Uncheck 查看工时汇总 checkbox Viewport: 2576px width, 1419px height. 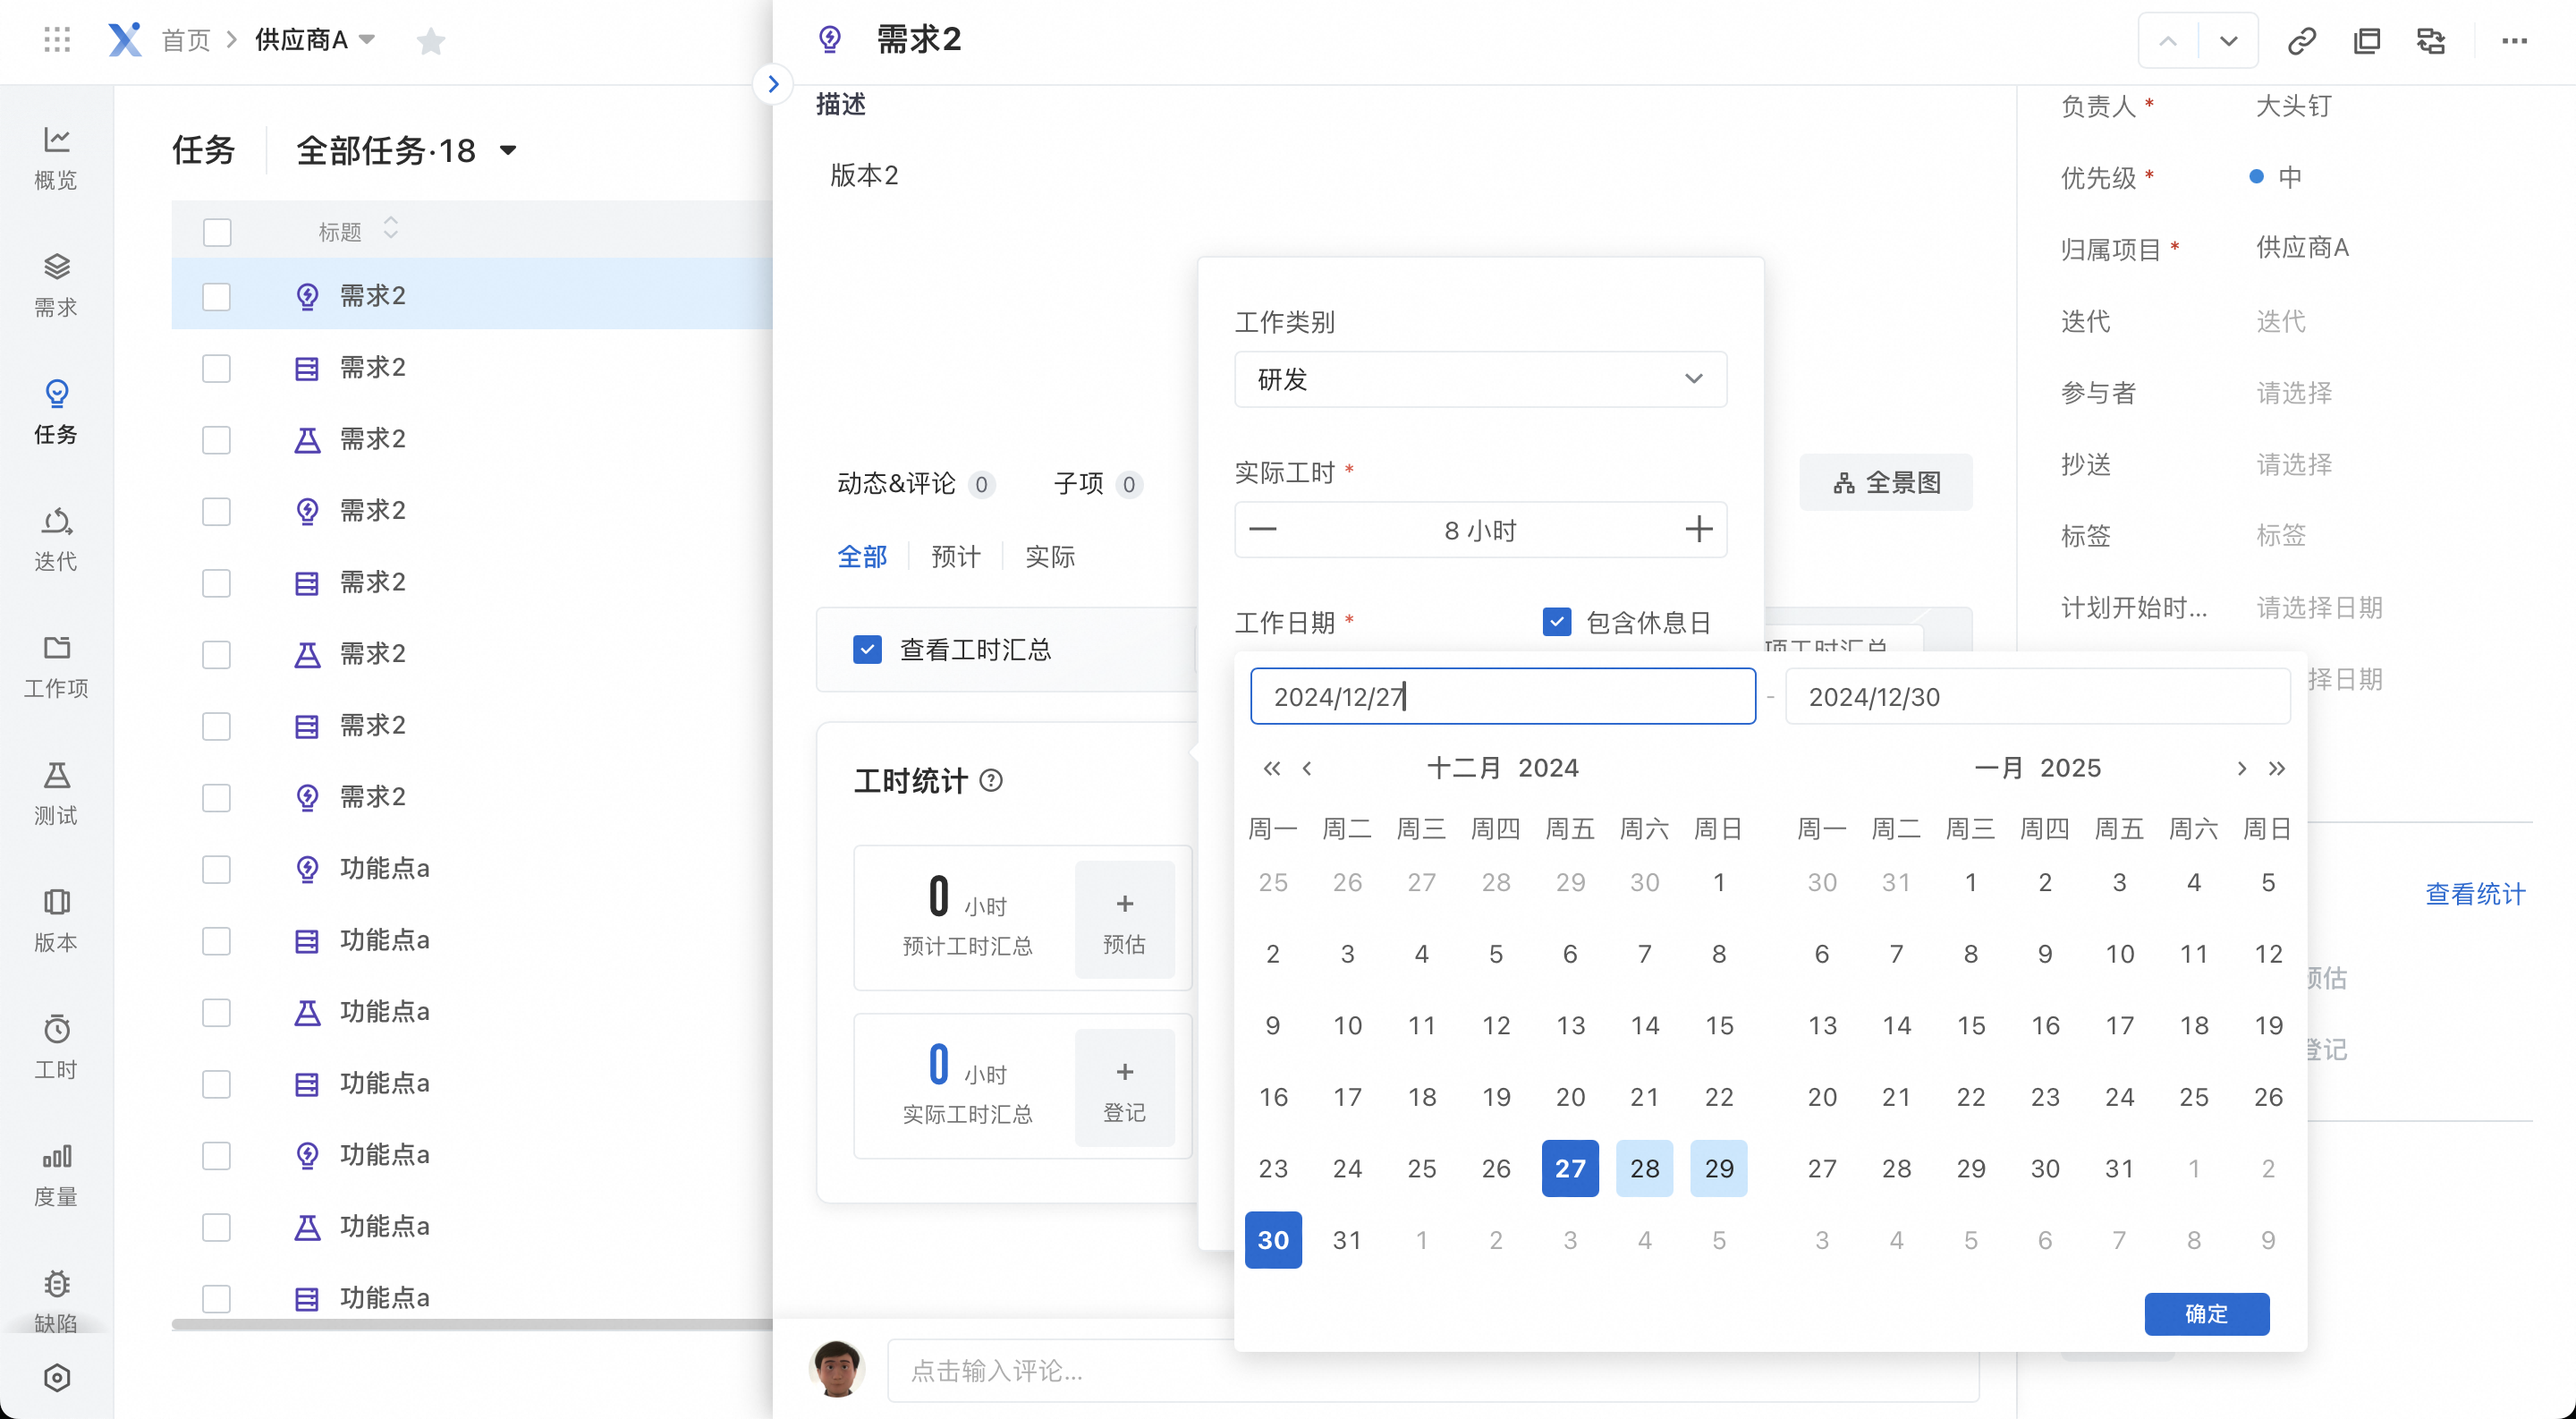[867, 649]
